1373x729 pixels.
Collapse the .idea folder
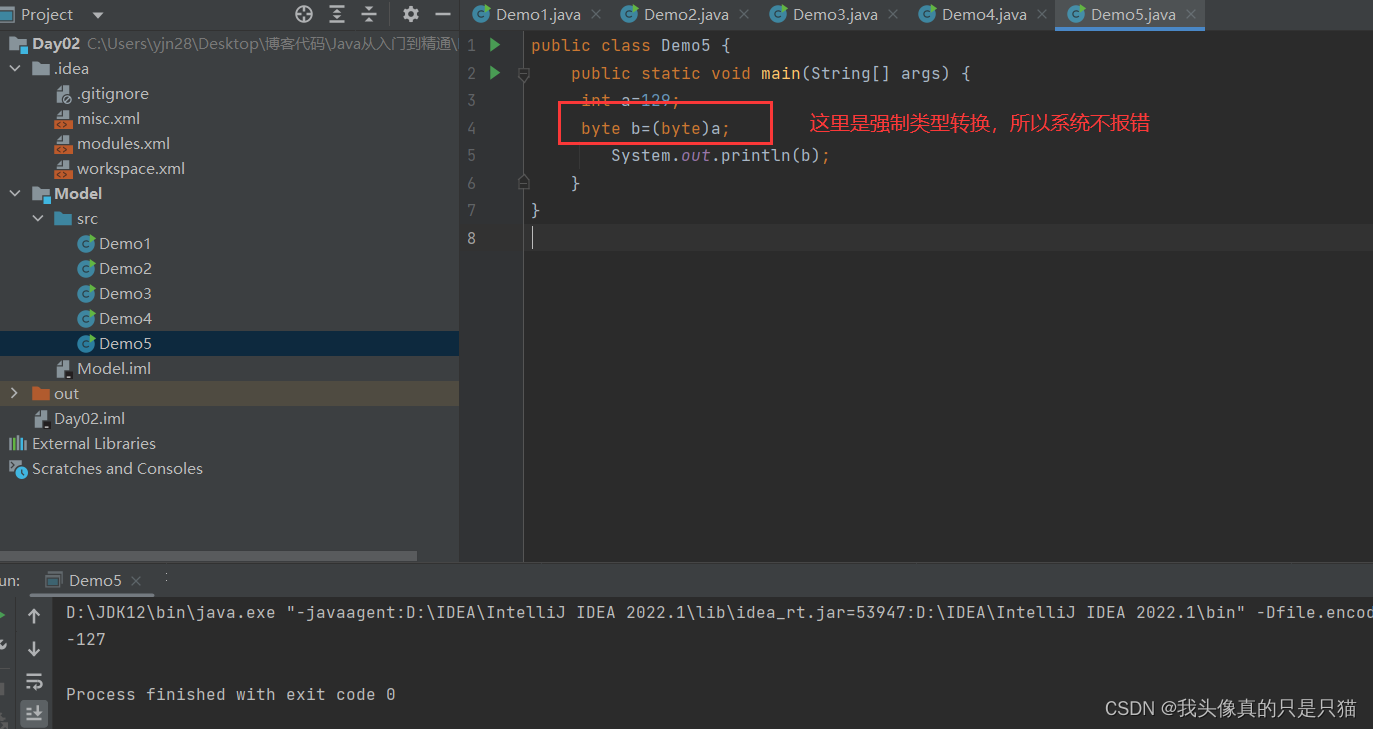(15, 68)
